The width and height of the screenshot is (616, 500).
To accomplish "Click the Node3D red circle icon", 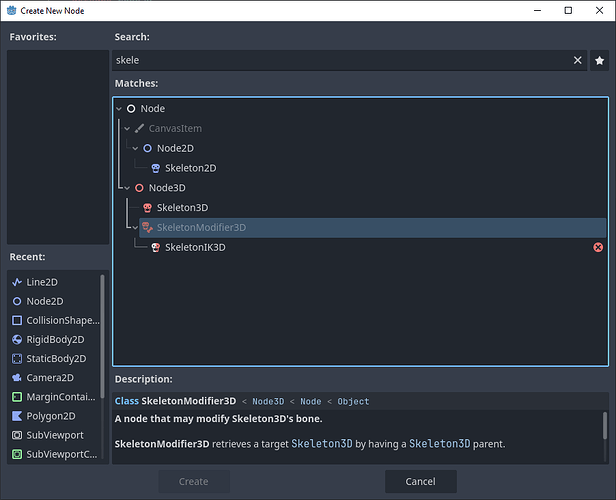I will 139,188.
